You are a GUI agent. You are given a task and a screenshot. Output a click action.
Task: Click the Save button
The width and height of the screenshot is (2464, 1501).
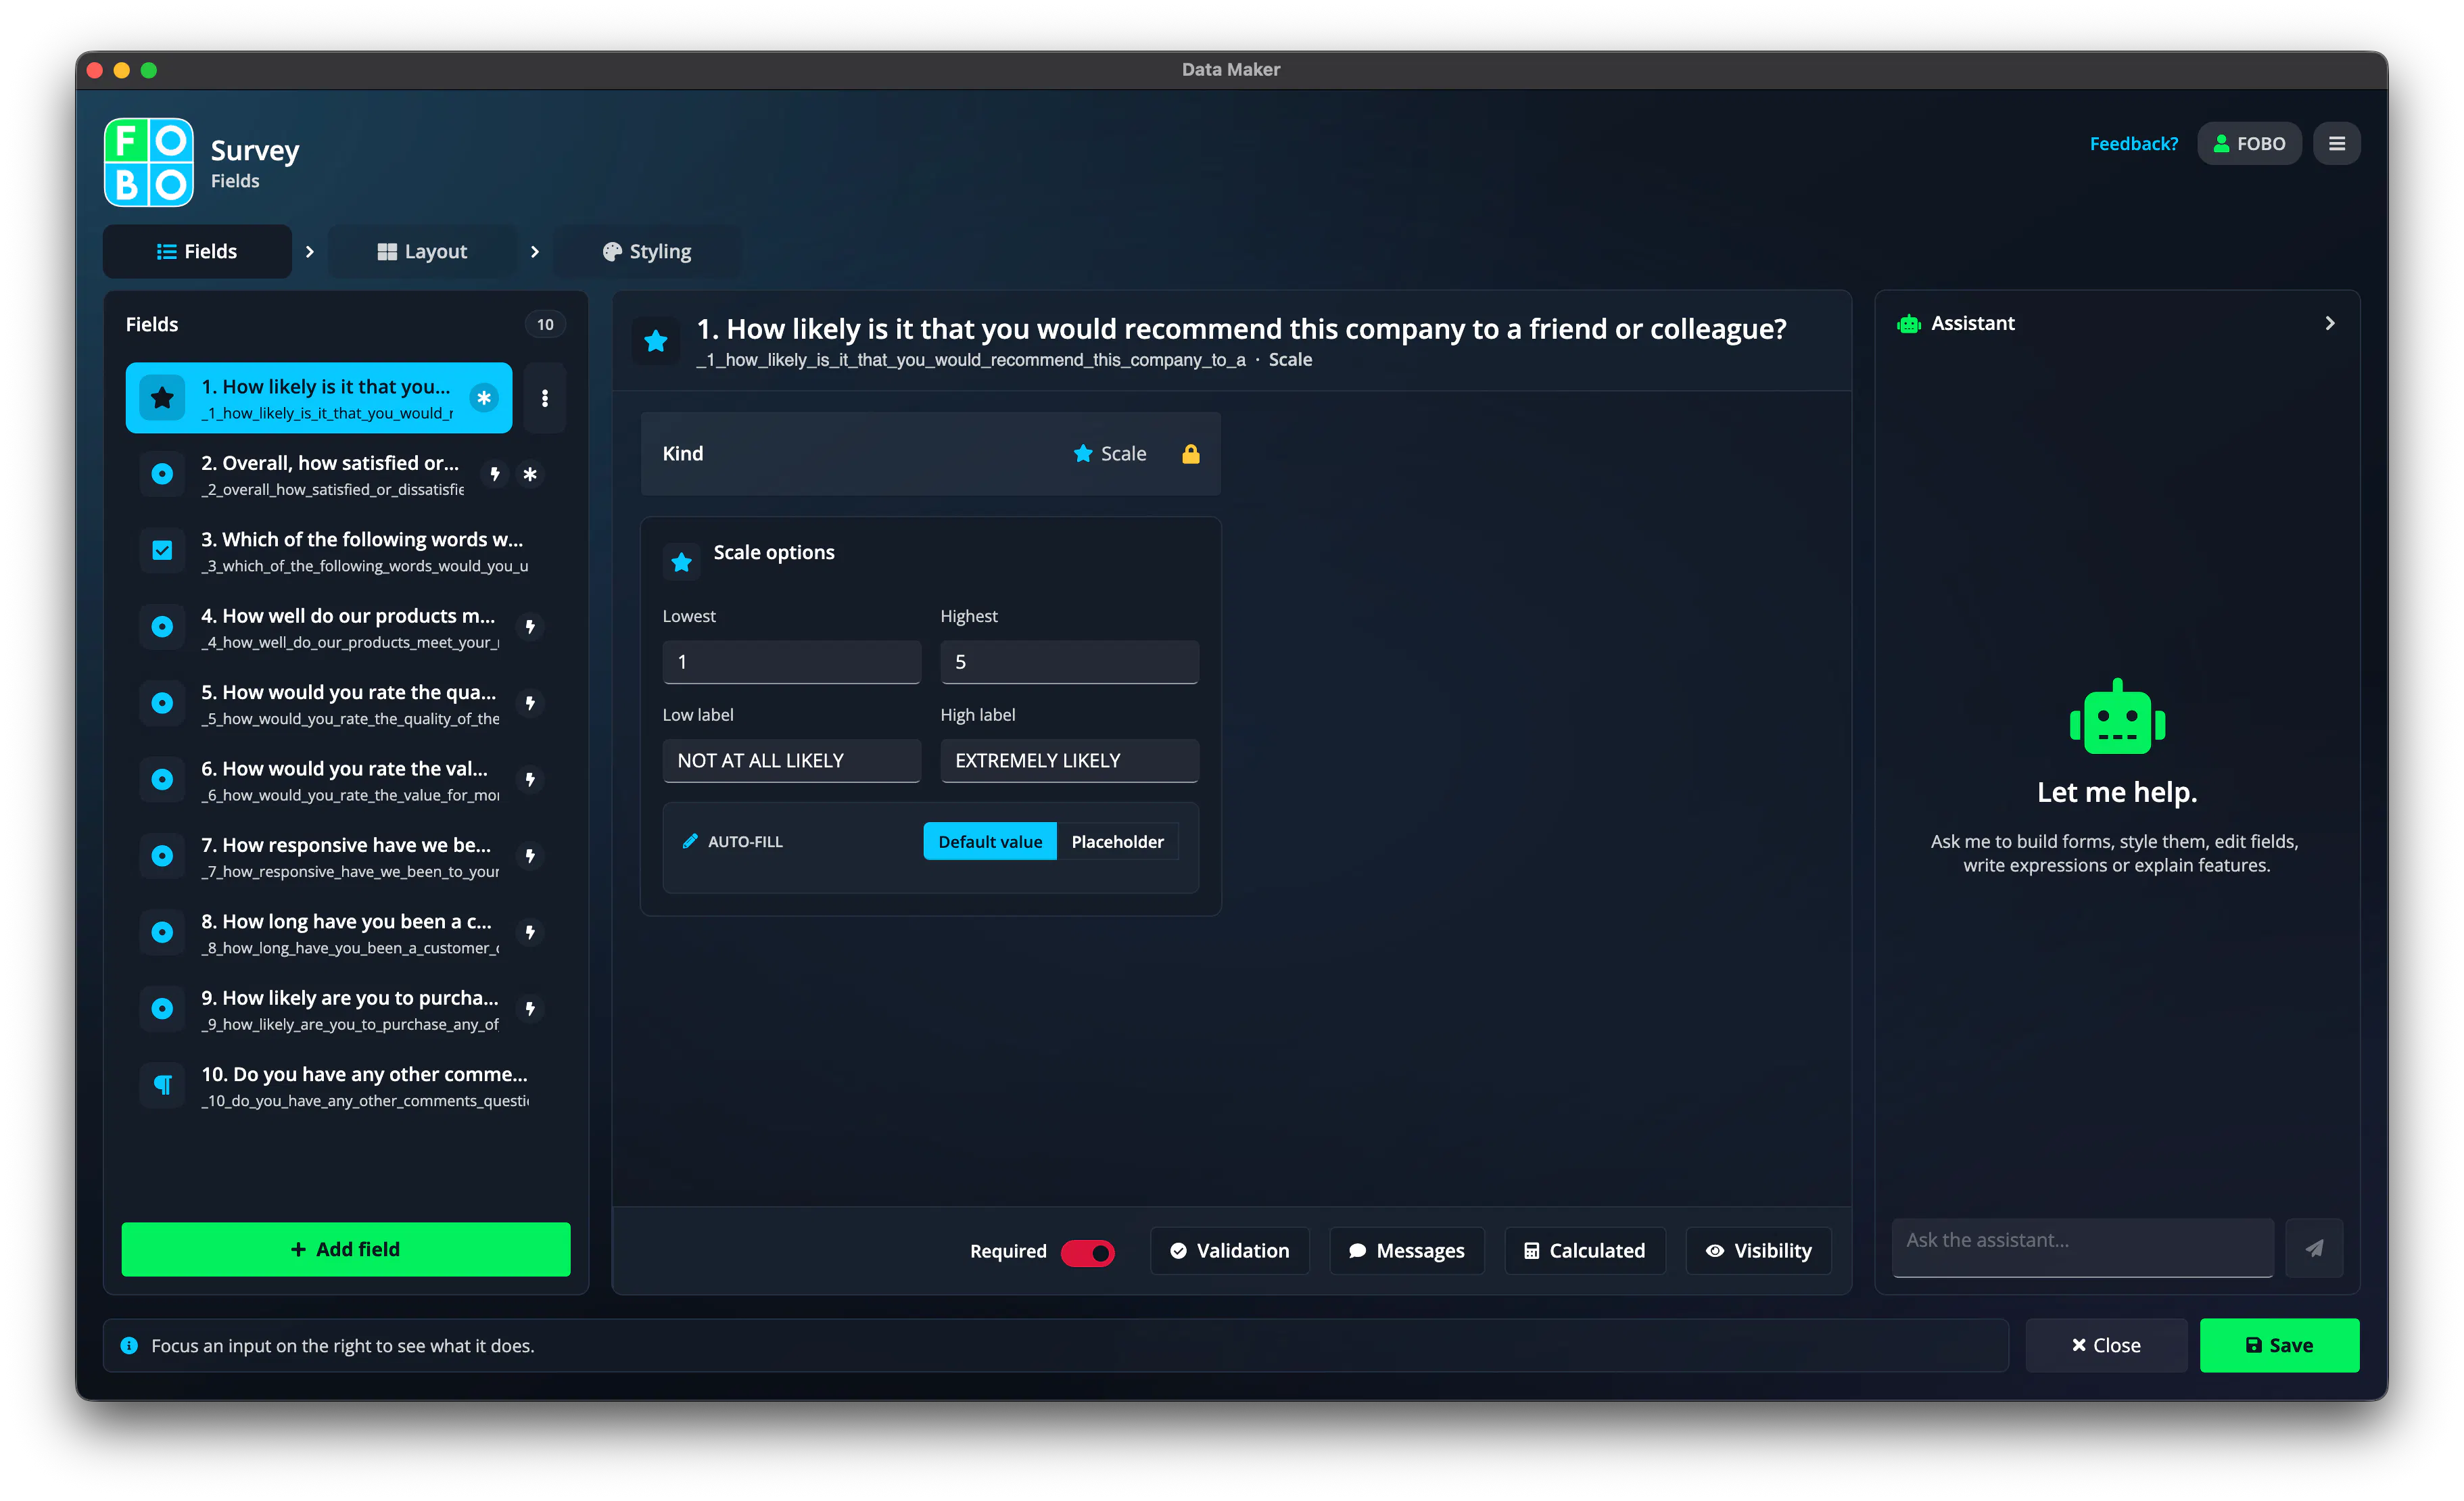pos(2279,1346)
